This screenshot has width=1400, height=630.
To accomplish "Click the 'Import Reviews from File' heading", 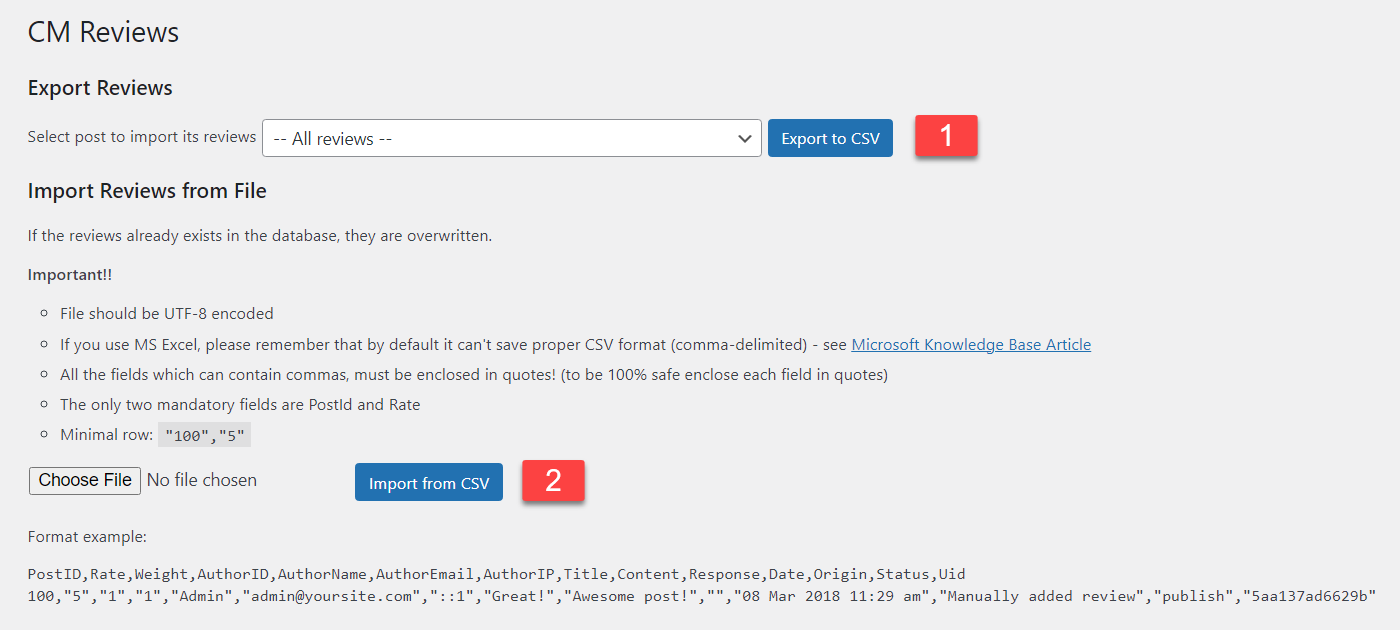I will (147, 191).
